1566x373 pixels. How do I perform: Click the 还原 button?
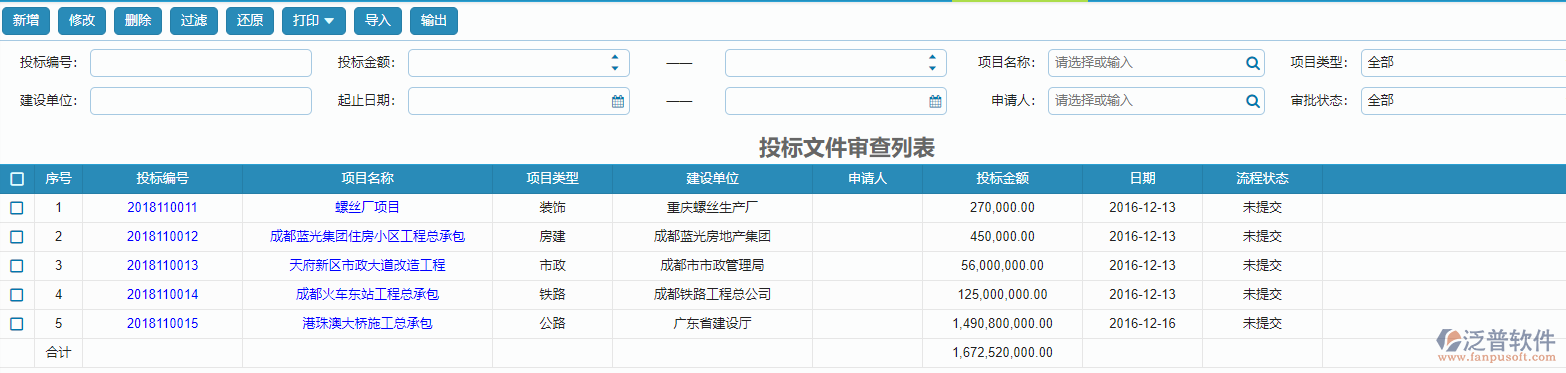pyautogui.click(x=250, y=21)
